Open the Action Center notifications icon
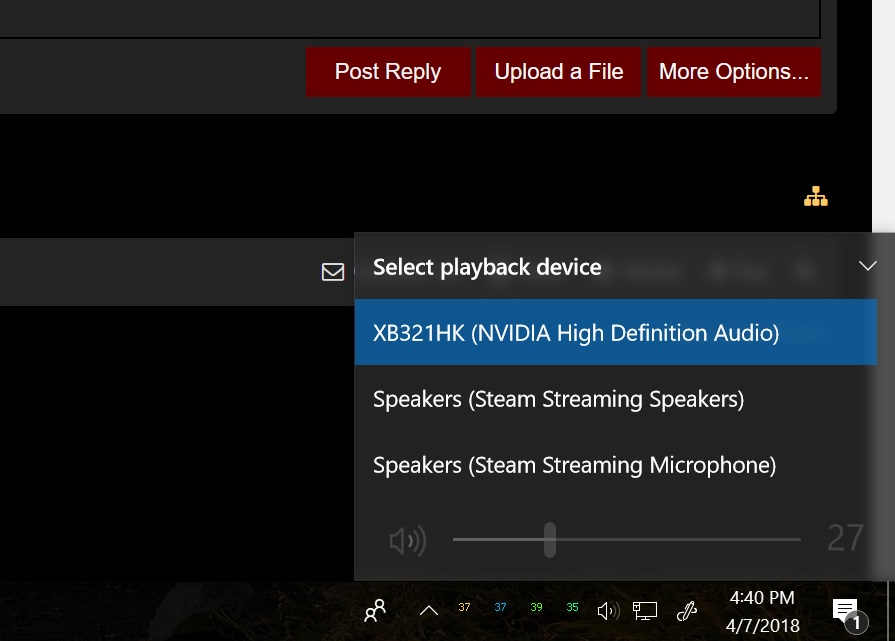This screenshot has width=895, height=641. [x=846, y=611]
